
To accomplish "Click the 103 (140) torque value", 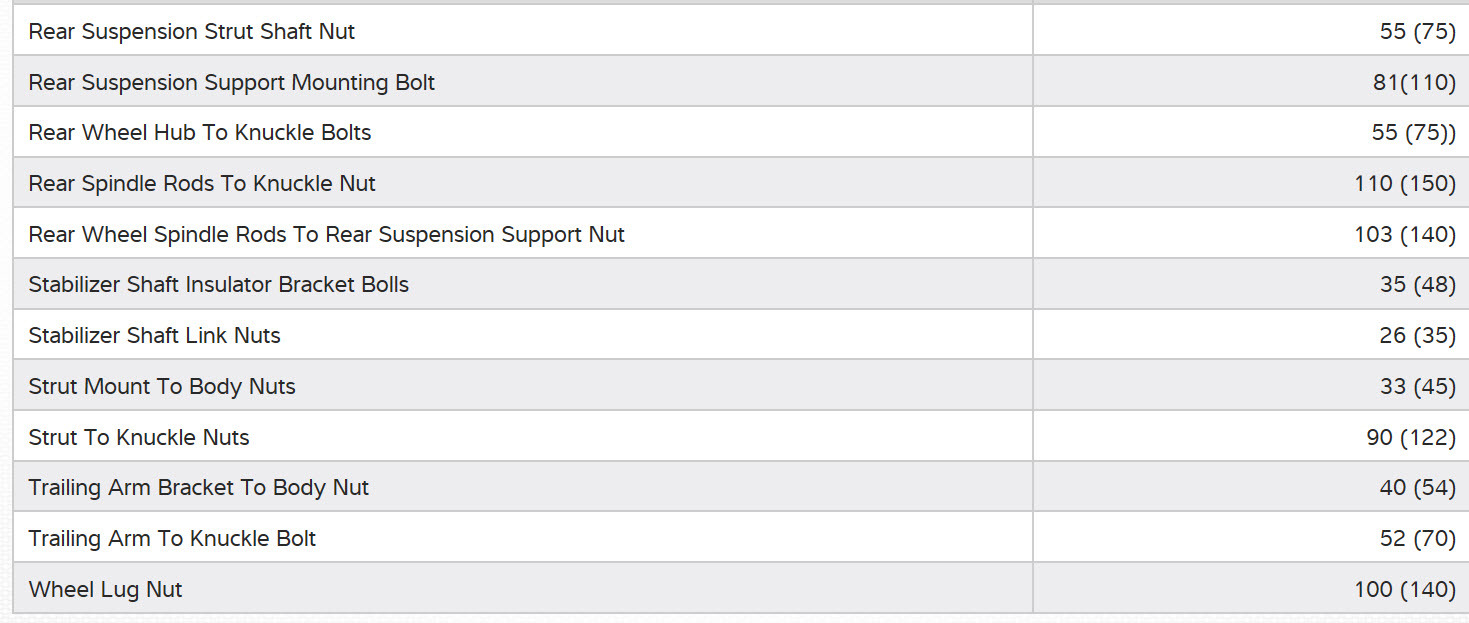I will coord(1405,235).
